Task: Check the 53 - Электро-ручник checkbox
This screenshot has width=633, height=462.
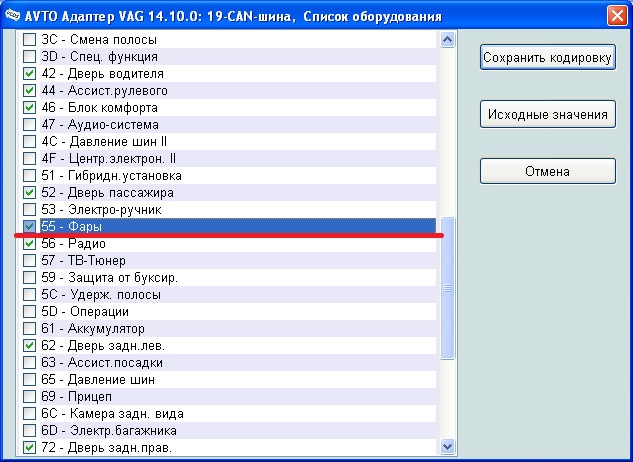Action: (x=29, y=210)
